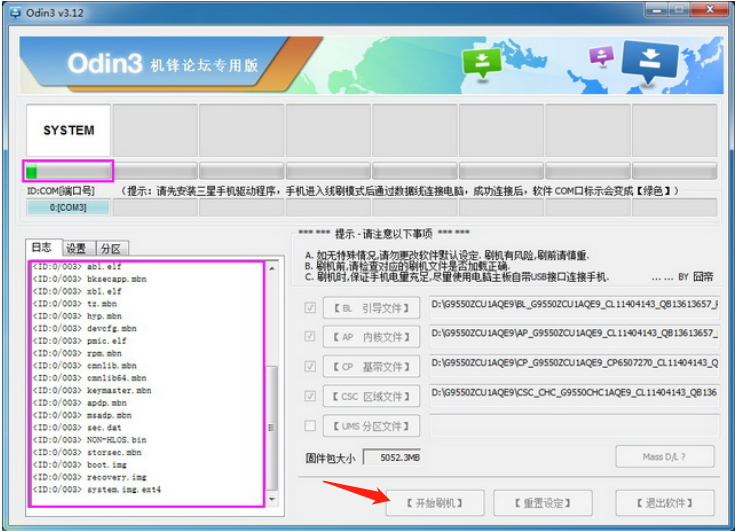Click the AP file path field

coord(575,335)
